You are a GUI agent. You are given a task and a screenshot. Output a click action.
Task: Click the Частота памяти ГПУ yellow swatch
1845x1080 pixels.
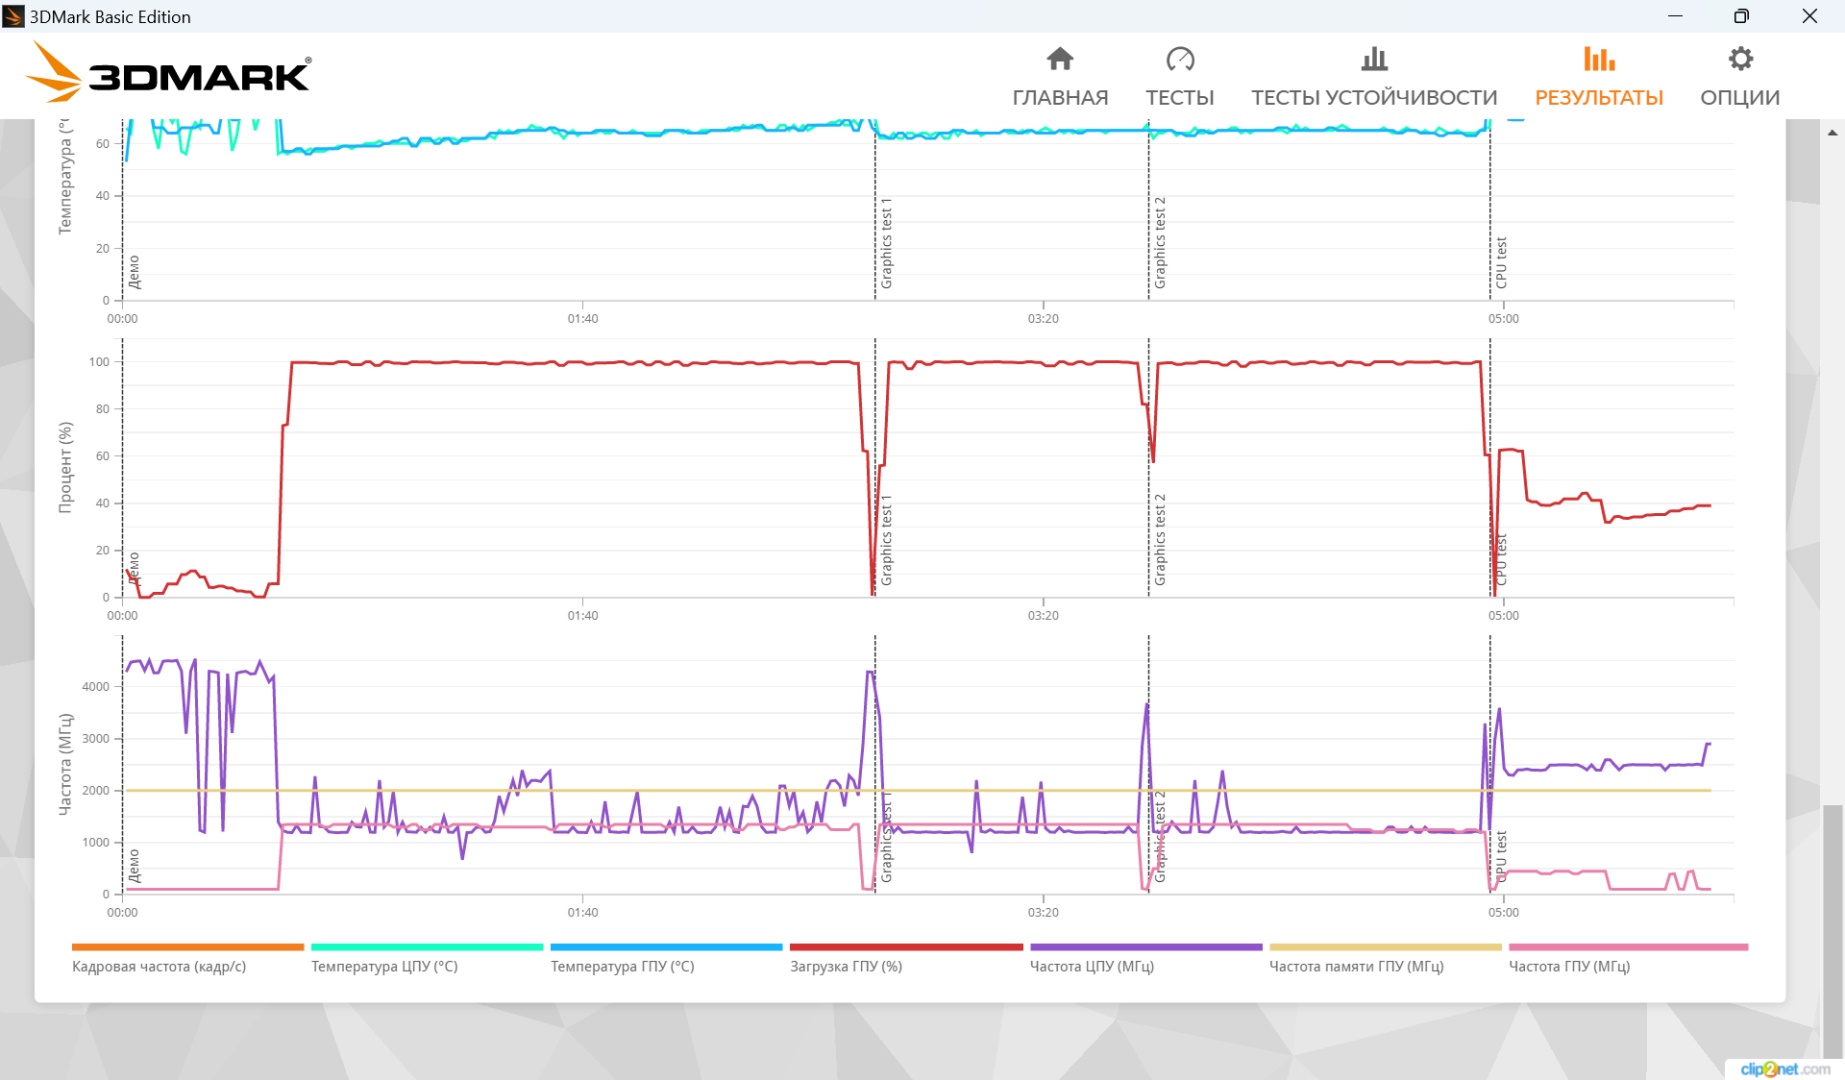click(1385, 946)
